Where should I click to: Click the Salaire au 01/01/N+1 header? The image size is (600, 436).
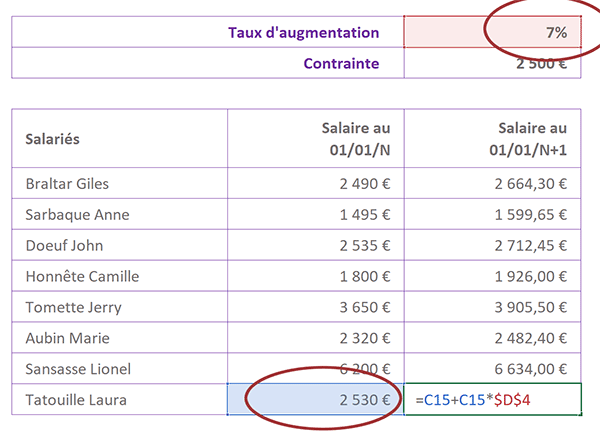492,139
